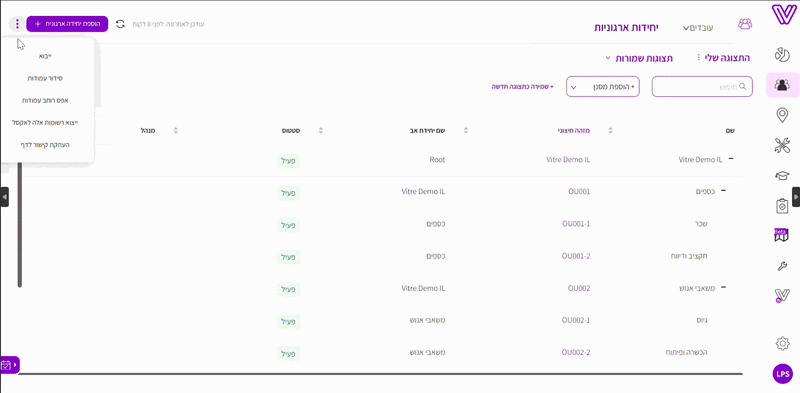Viewport: 800px width, 393px height.
Task: Click שמירה כתצוגה חדשה link
Action: [x=522, y=87]
